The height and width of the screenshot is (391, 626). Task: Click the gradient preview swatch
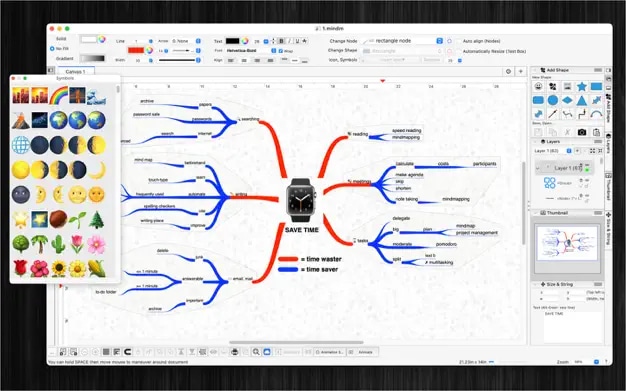tap(93, 58)
